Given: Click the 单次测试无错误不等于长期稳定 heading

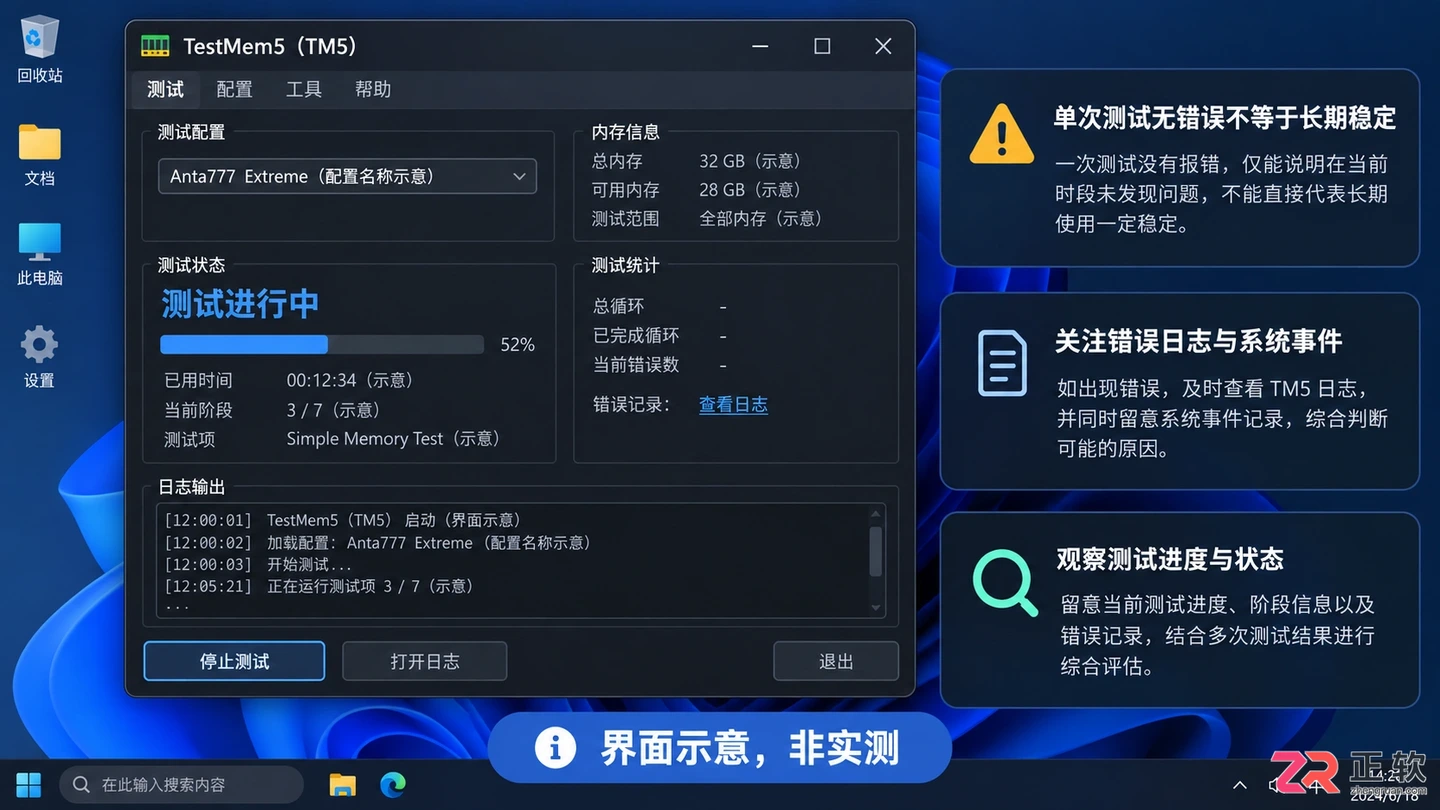Looking at the screenshot, I should [1224, 118].
